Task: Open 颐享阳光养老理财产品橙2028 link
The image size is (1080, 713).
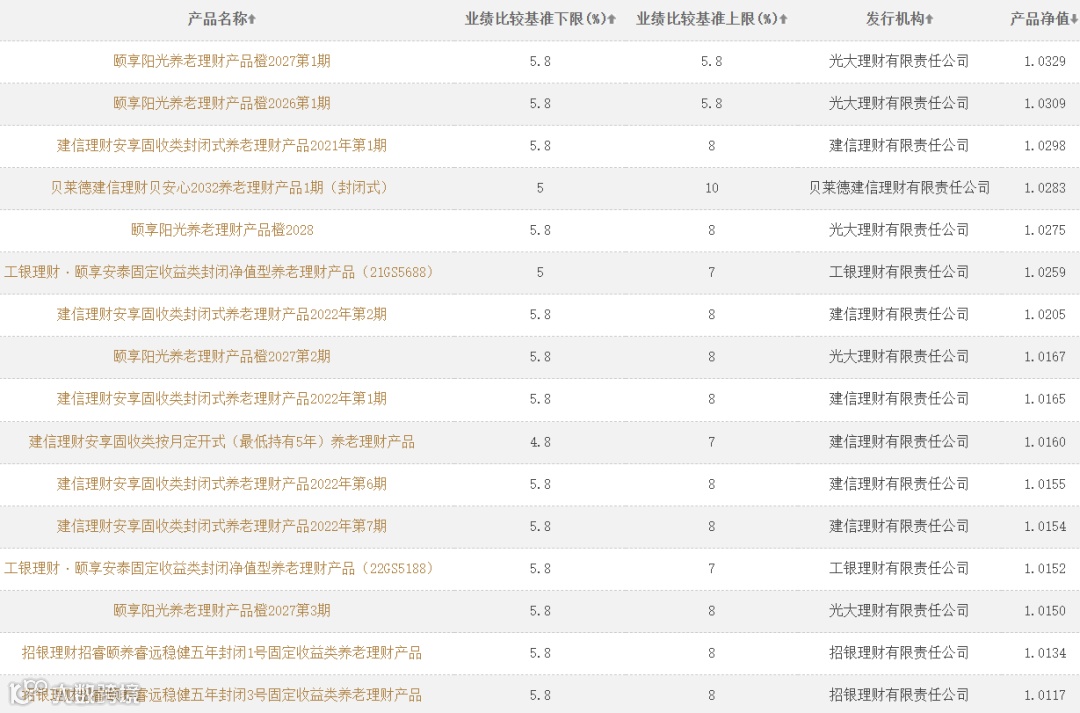Action: tap(222, 229)
